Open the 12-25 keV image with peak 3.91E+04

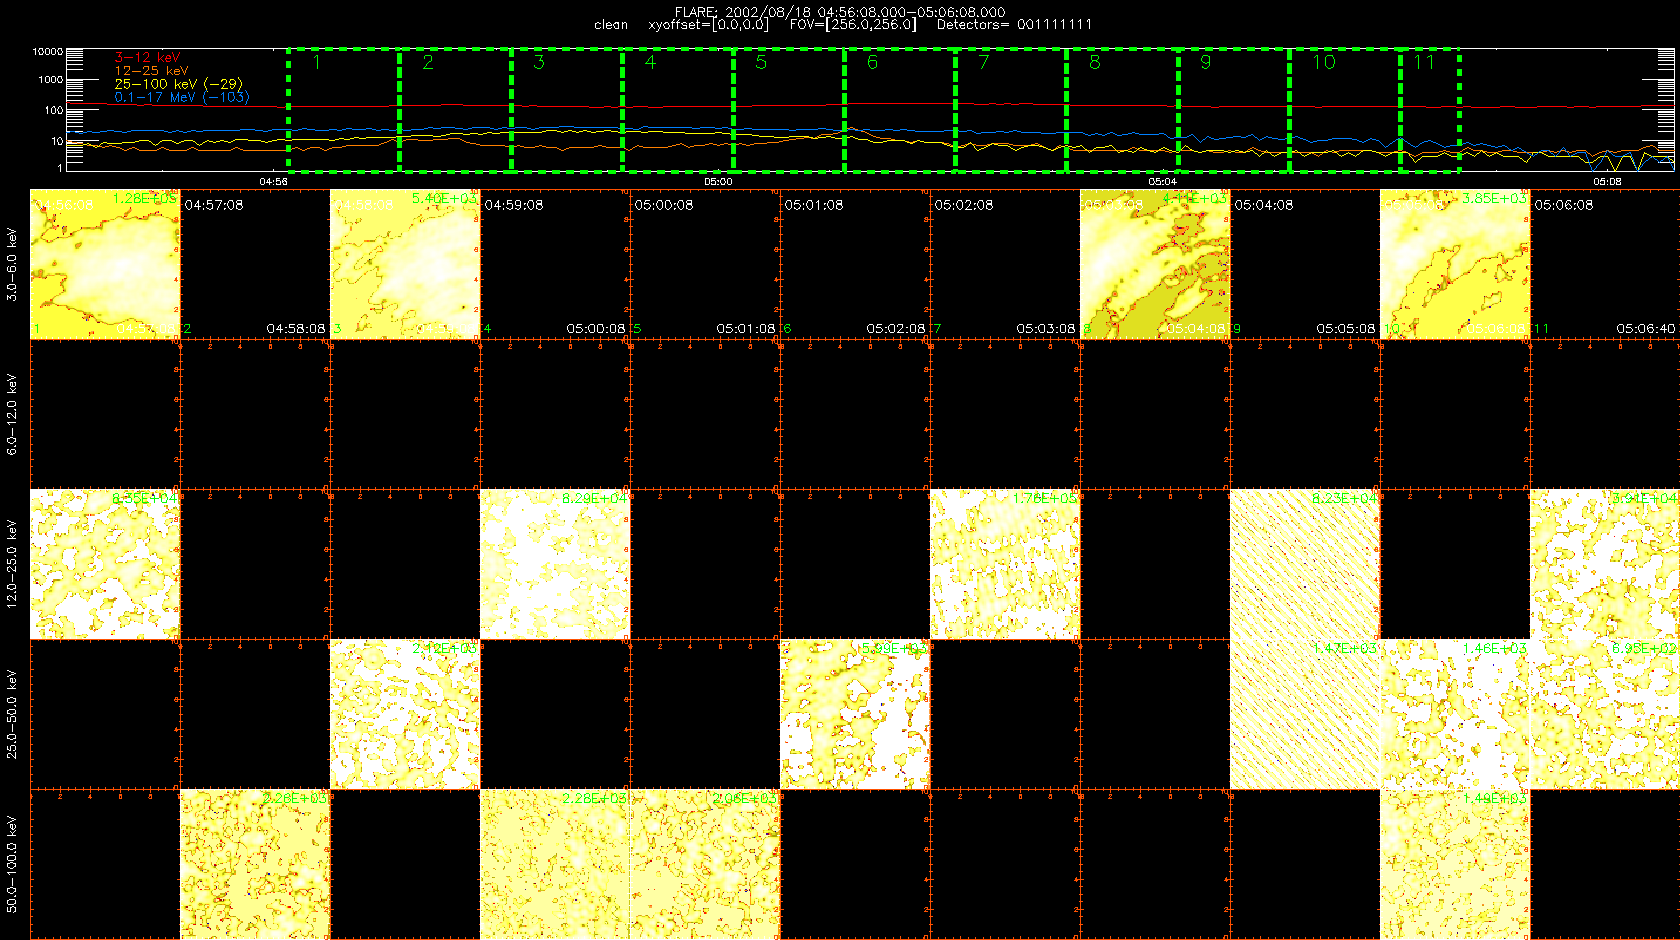1605,564
